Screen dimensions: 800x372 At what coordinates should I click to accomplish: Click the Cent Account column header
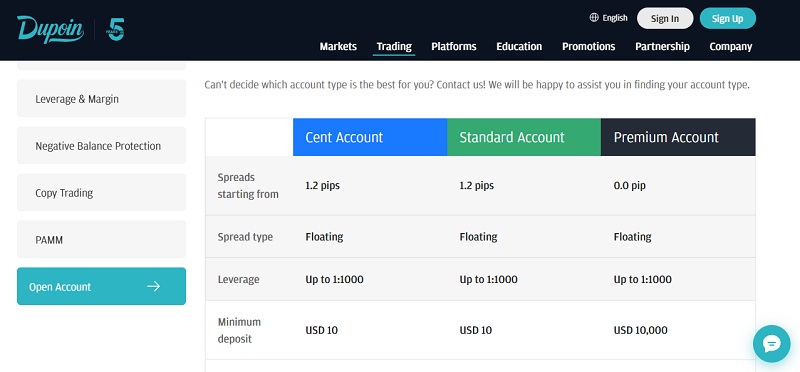point(370,137)
